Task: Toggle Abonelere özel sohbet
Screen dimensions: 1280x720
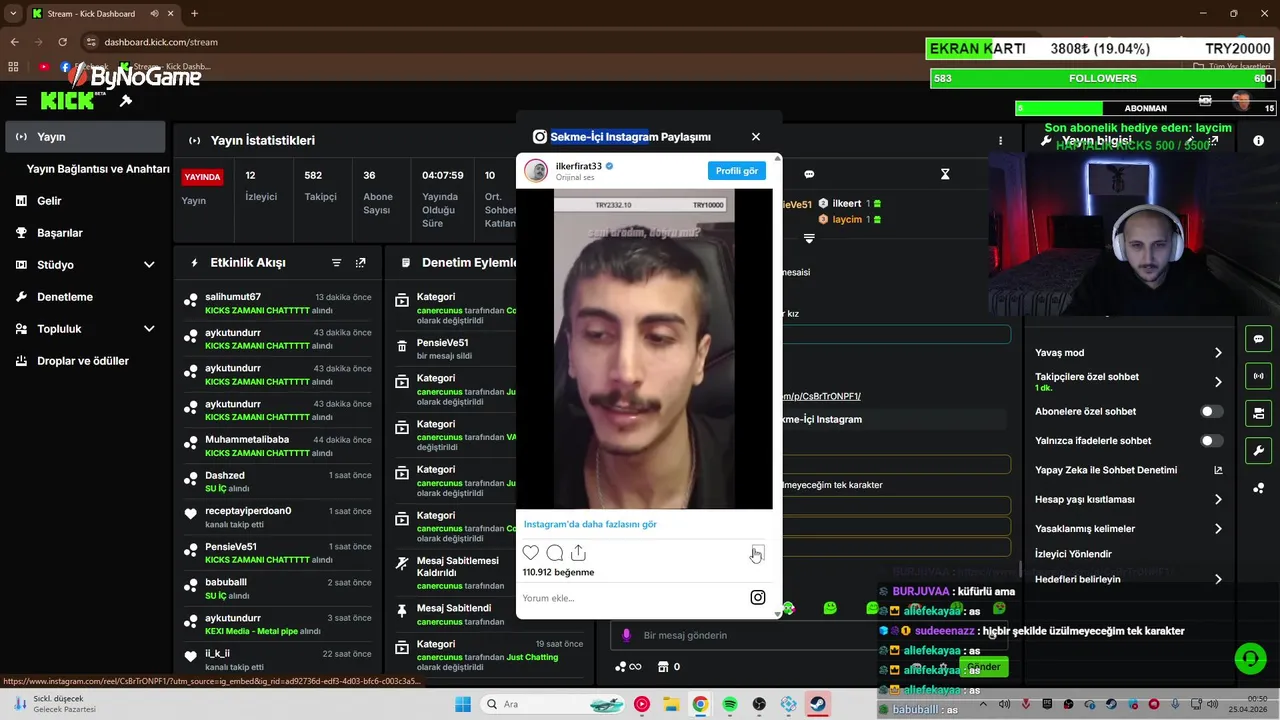Action: click(x=1211, y=411)
